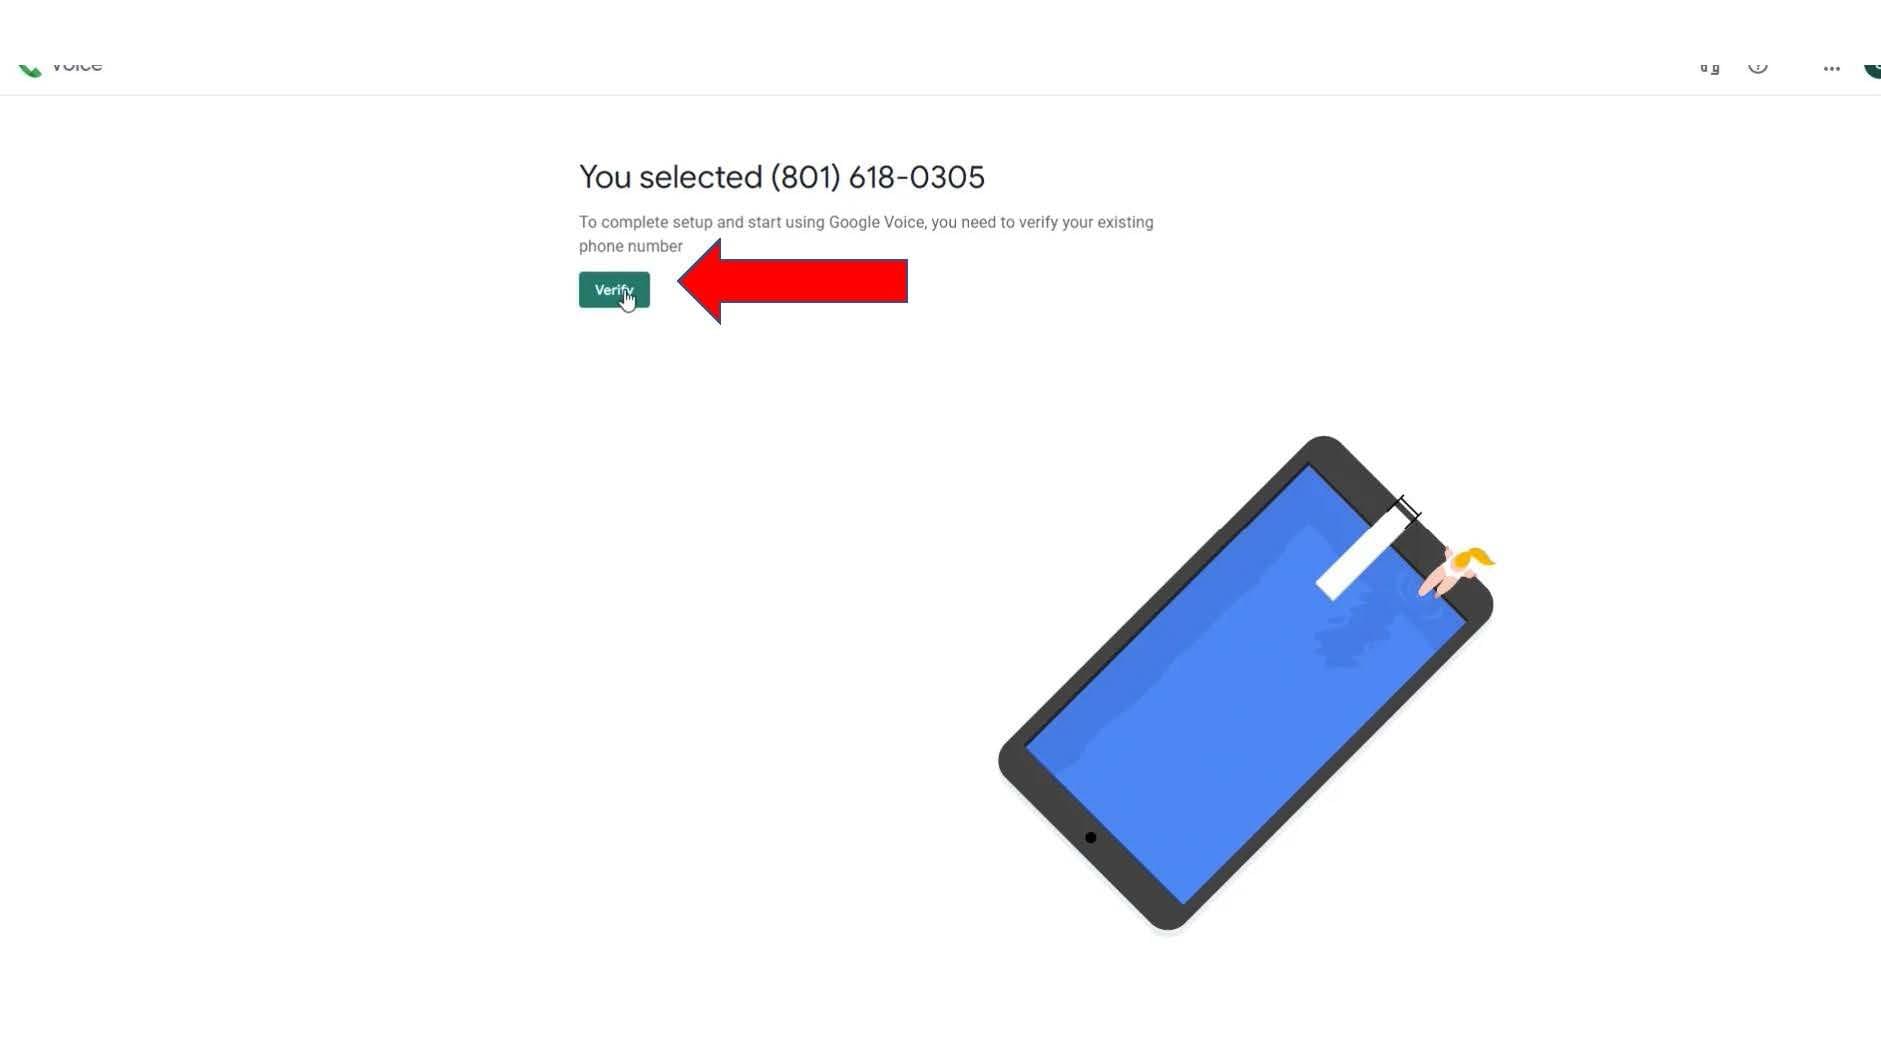Open the headset icon beside the help icon

[1710, 67]
